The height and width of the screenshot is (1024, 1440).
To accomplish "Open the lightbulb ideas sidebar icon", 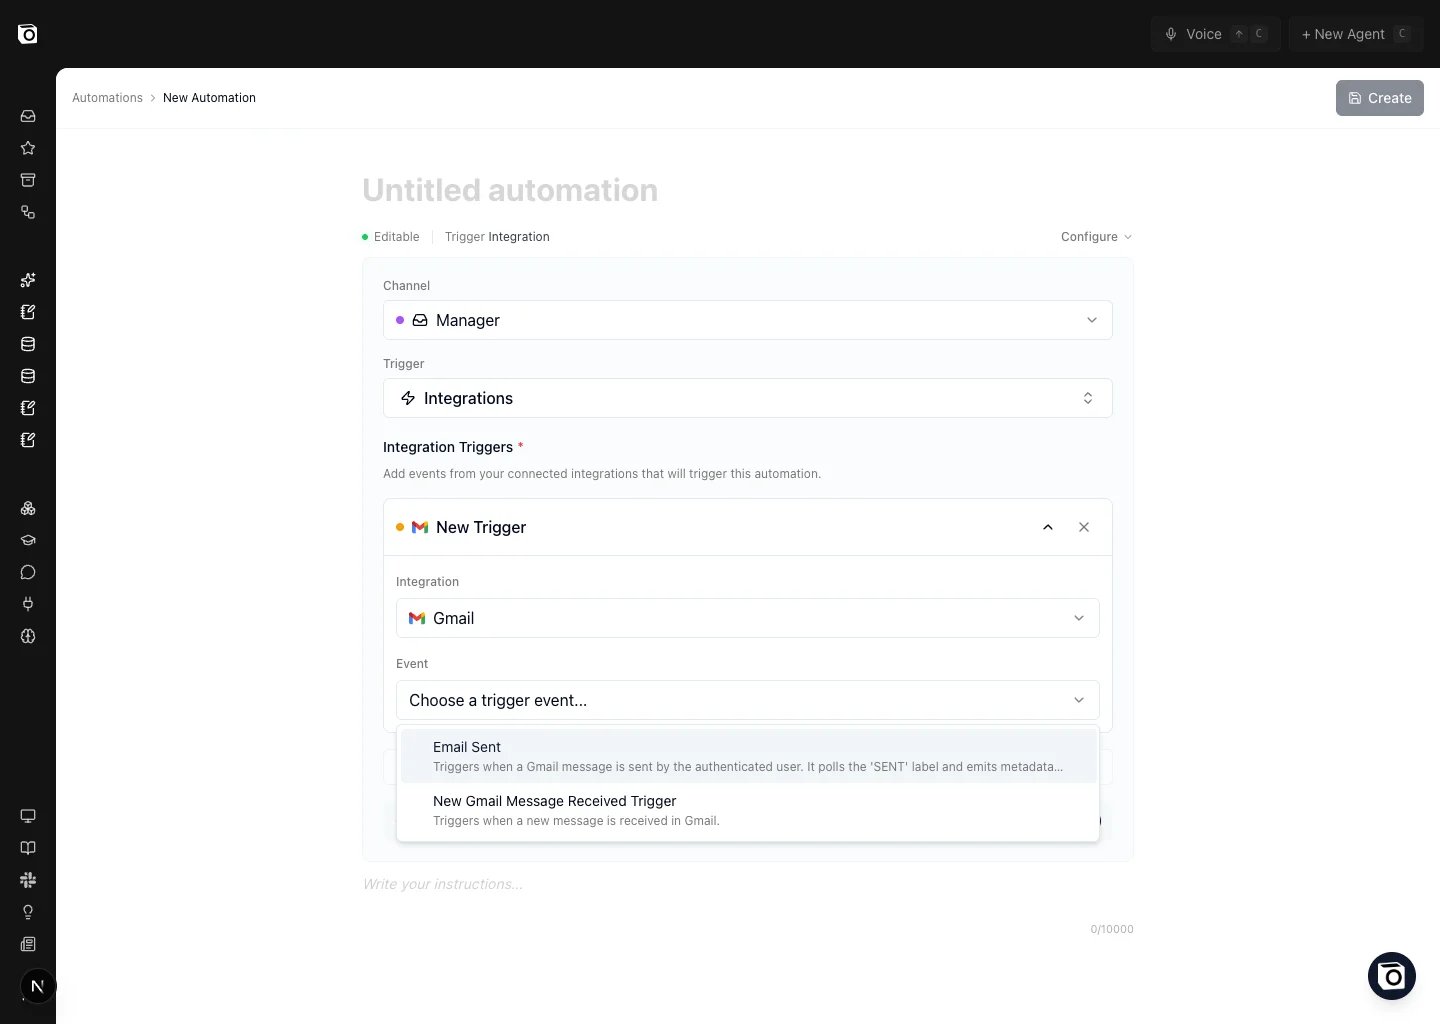I will tap(28, 912).
